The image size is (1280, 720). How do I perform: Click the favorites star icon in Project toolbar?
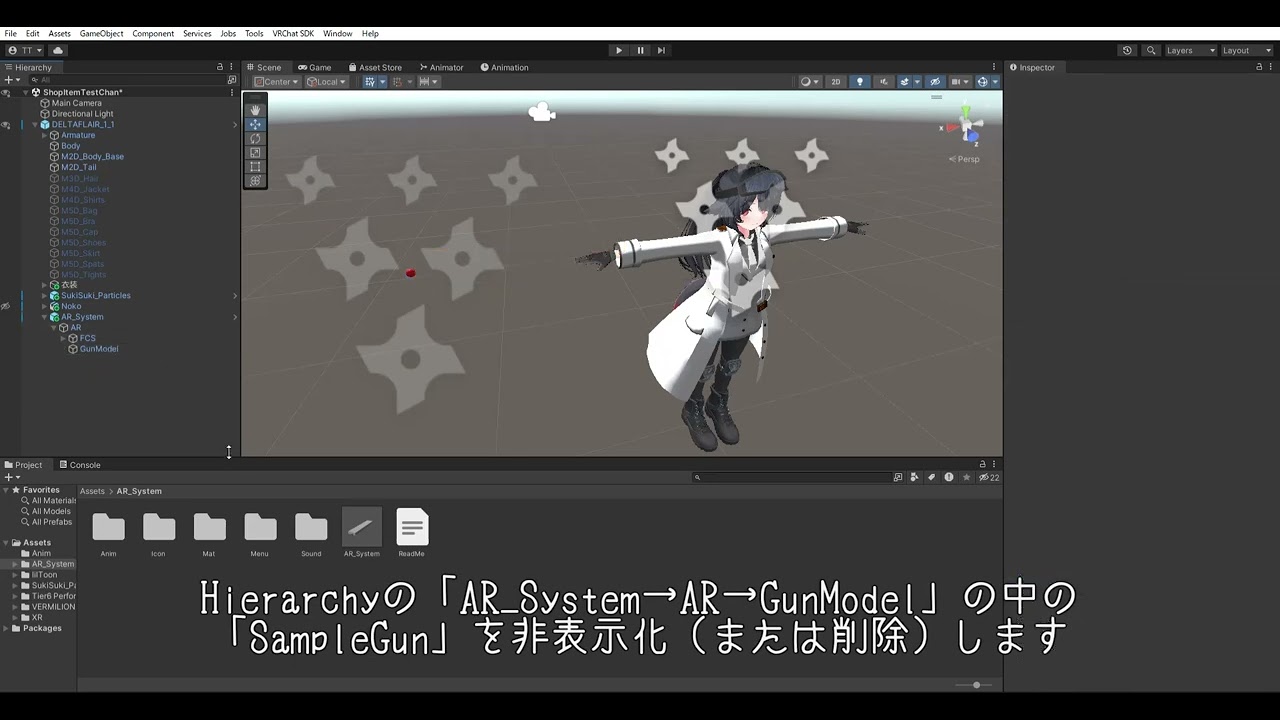click(x=966, y=478)
